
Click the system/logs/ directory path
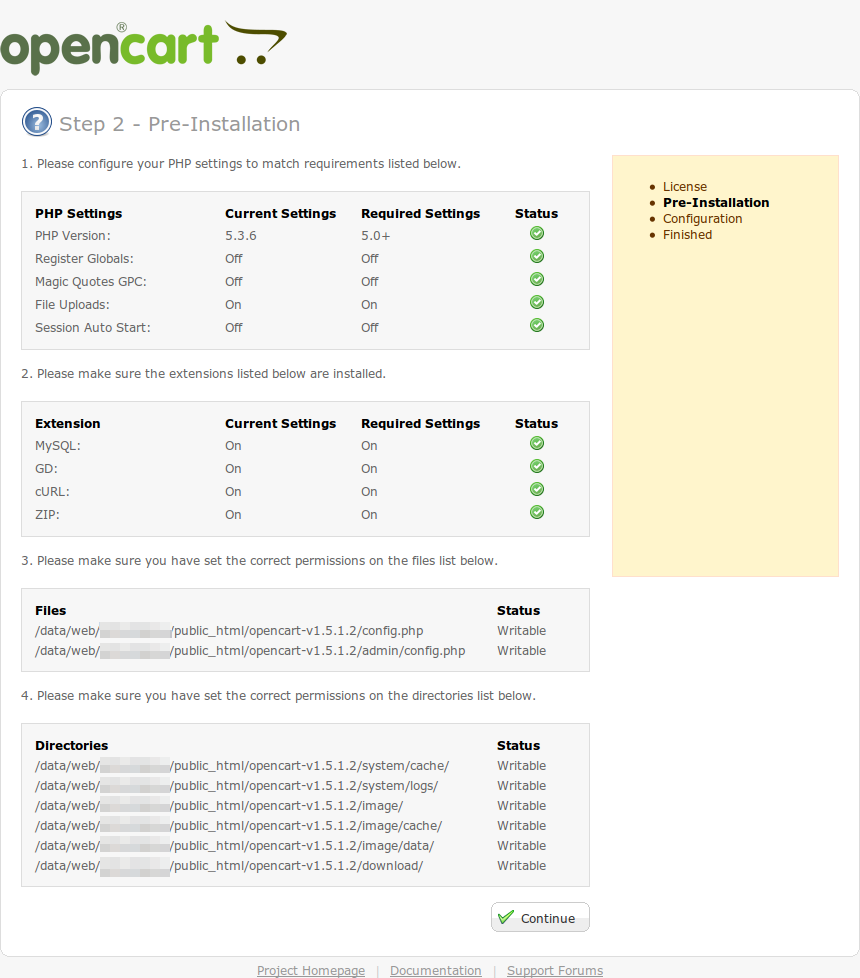(236, 785)
